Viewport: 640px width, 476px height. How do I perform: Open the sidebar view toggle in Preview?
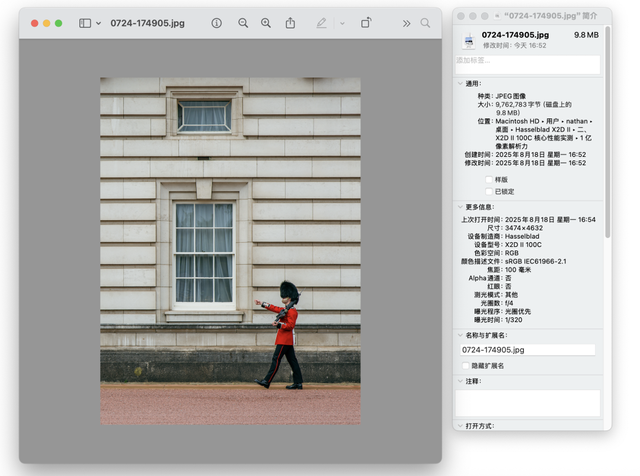85,23
